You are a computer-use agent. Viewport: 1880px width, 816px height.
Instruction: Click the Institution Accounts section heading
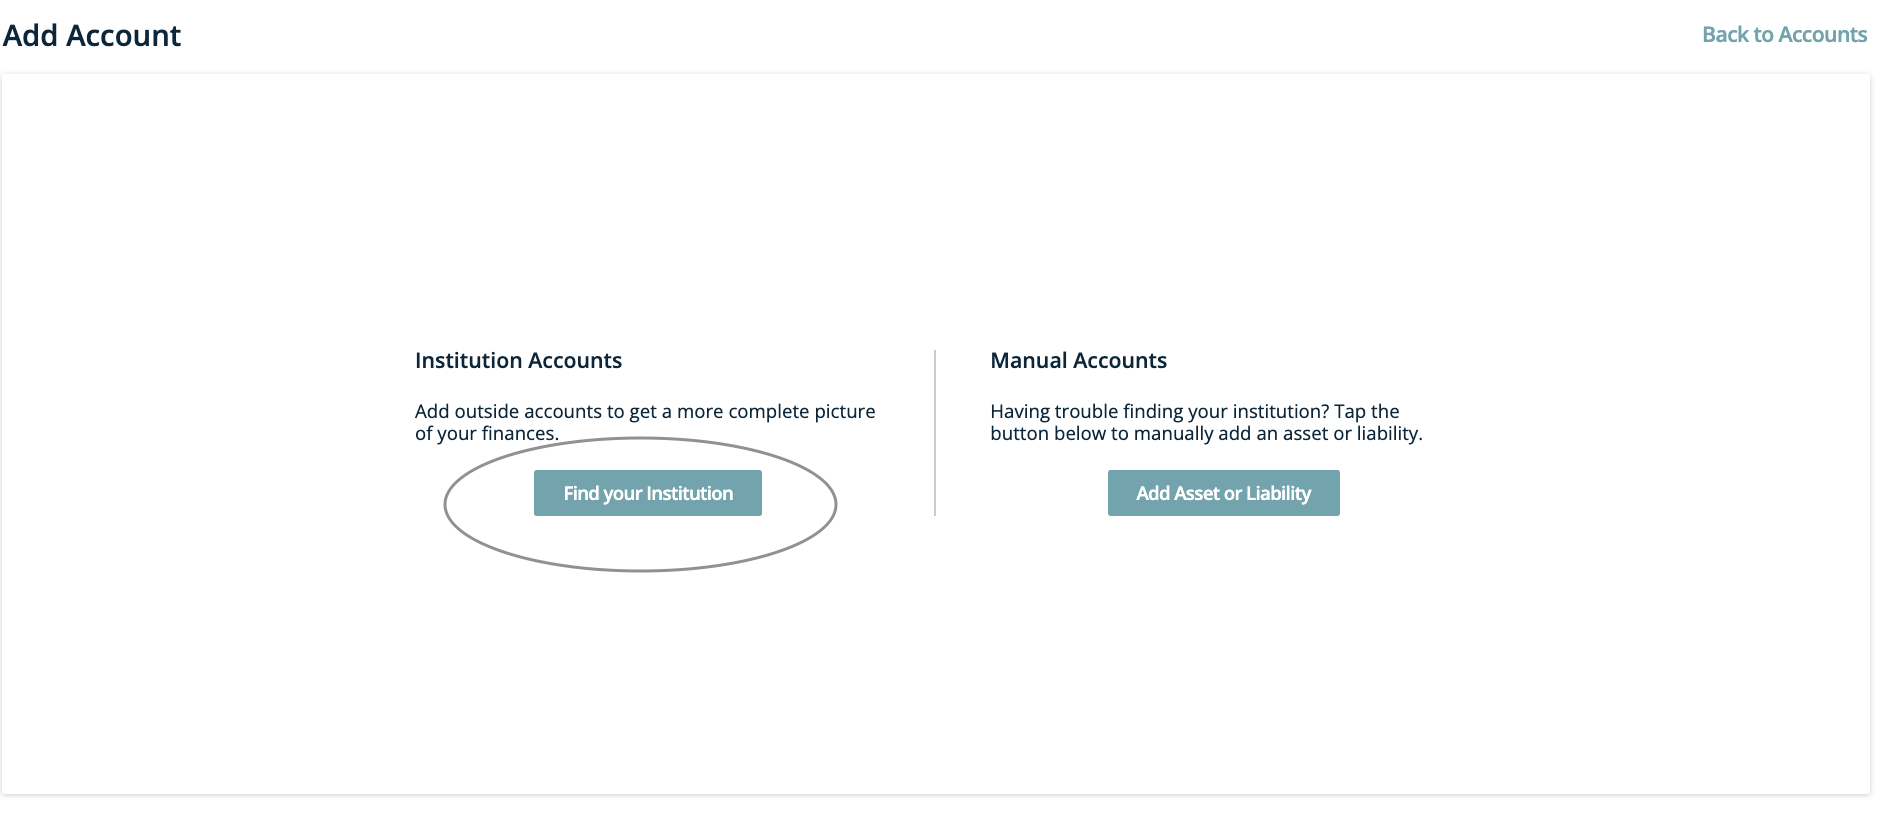point(518,360)
